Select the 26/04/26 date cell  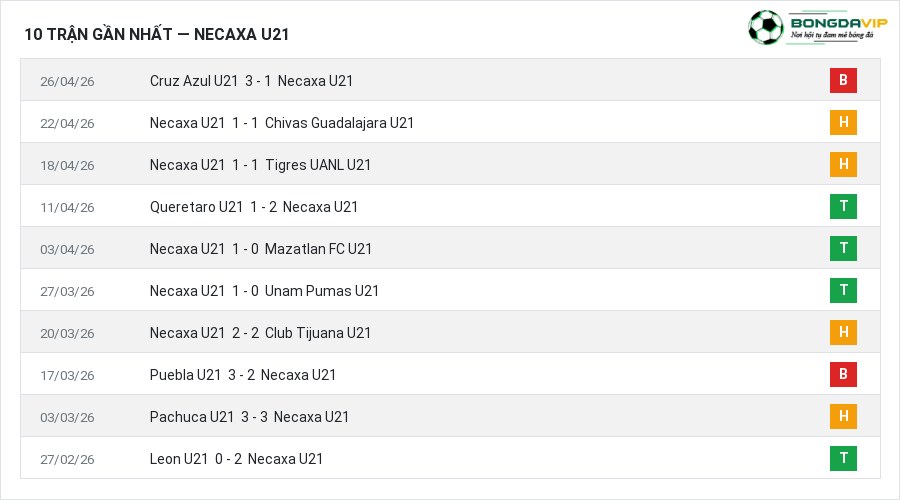tap(67, 82)
